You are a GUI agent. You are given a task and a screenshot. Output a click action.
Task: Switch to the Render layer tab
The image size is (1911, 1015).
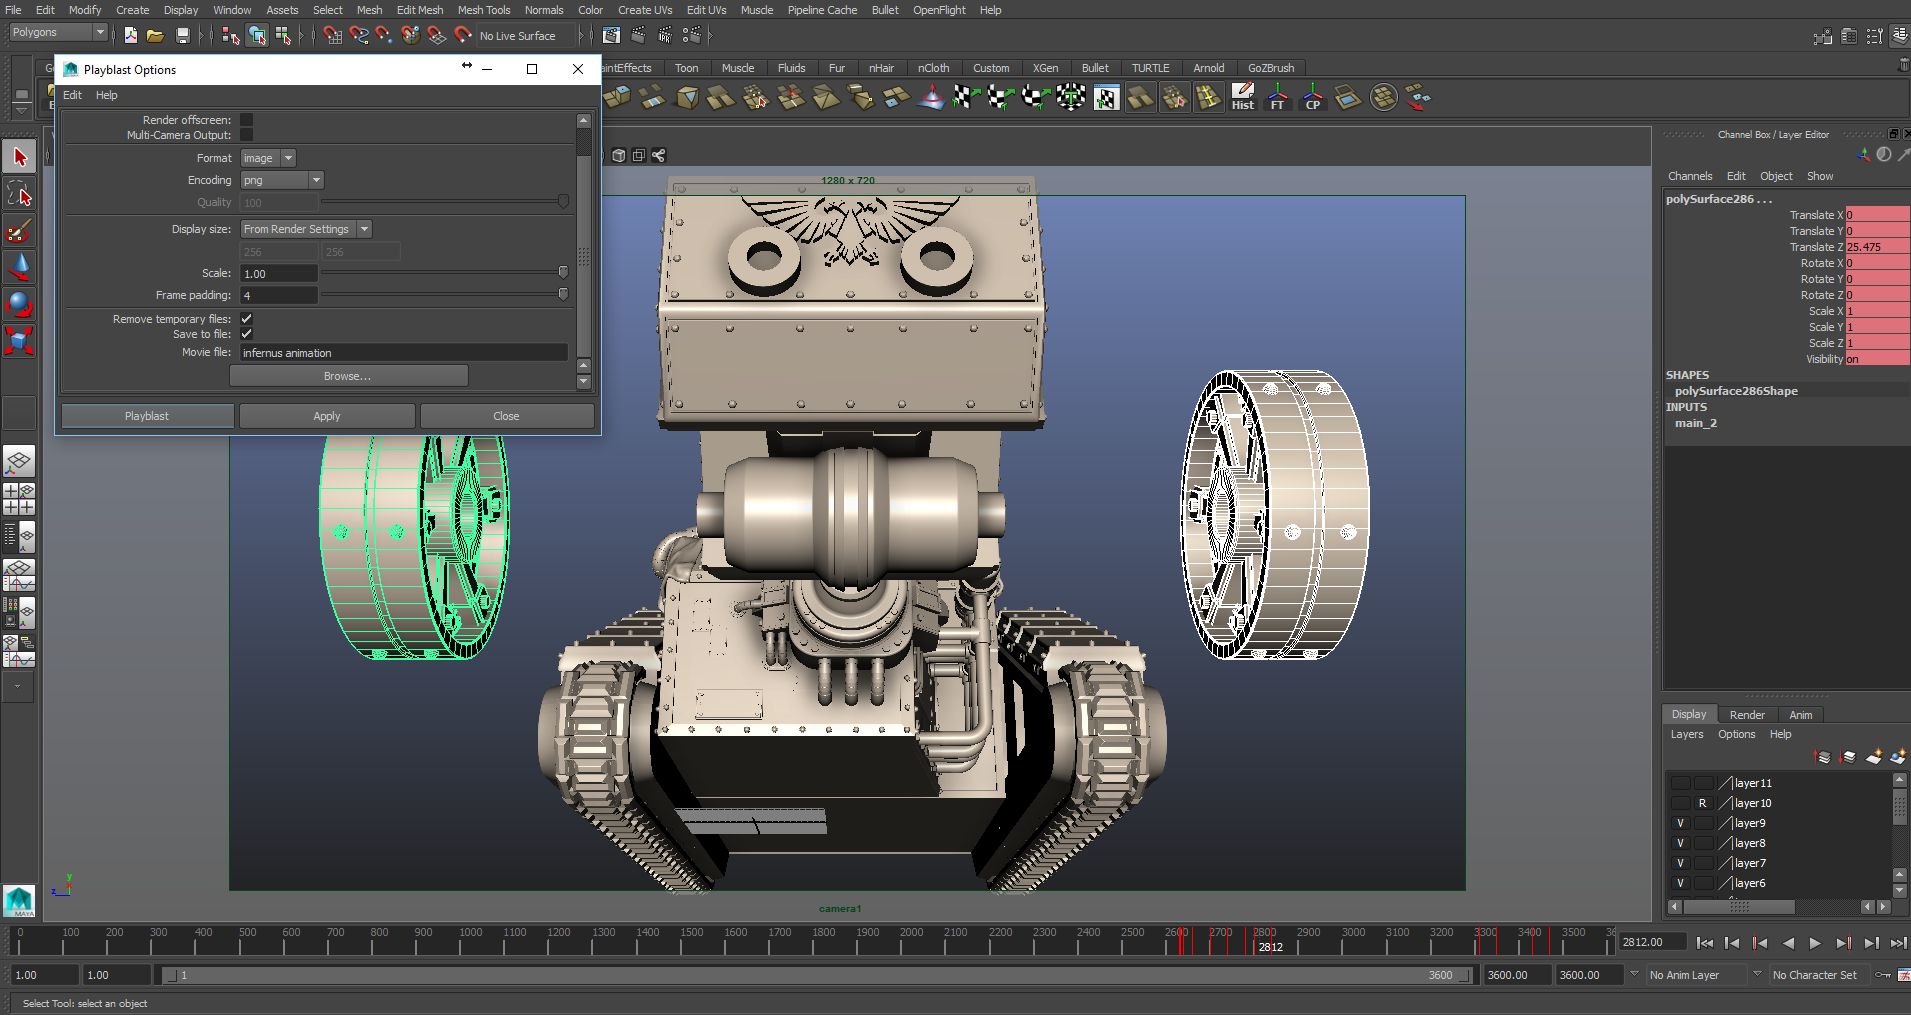[1746, 715]
